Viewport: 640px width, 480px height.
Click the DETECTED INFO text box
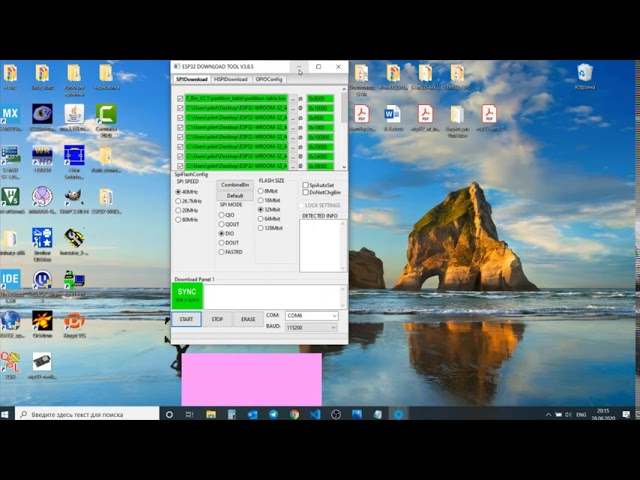click(x=323, y=245)
